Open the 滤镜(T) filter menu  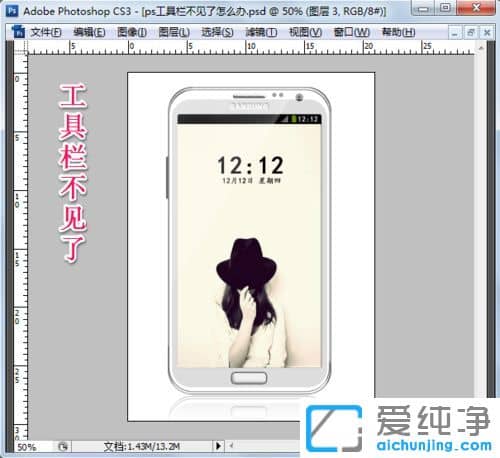click(261, 32)
